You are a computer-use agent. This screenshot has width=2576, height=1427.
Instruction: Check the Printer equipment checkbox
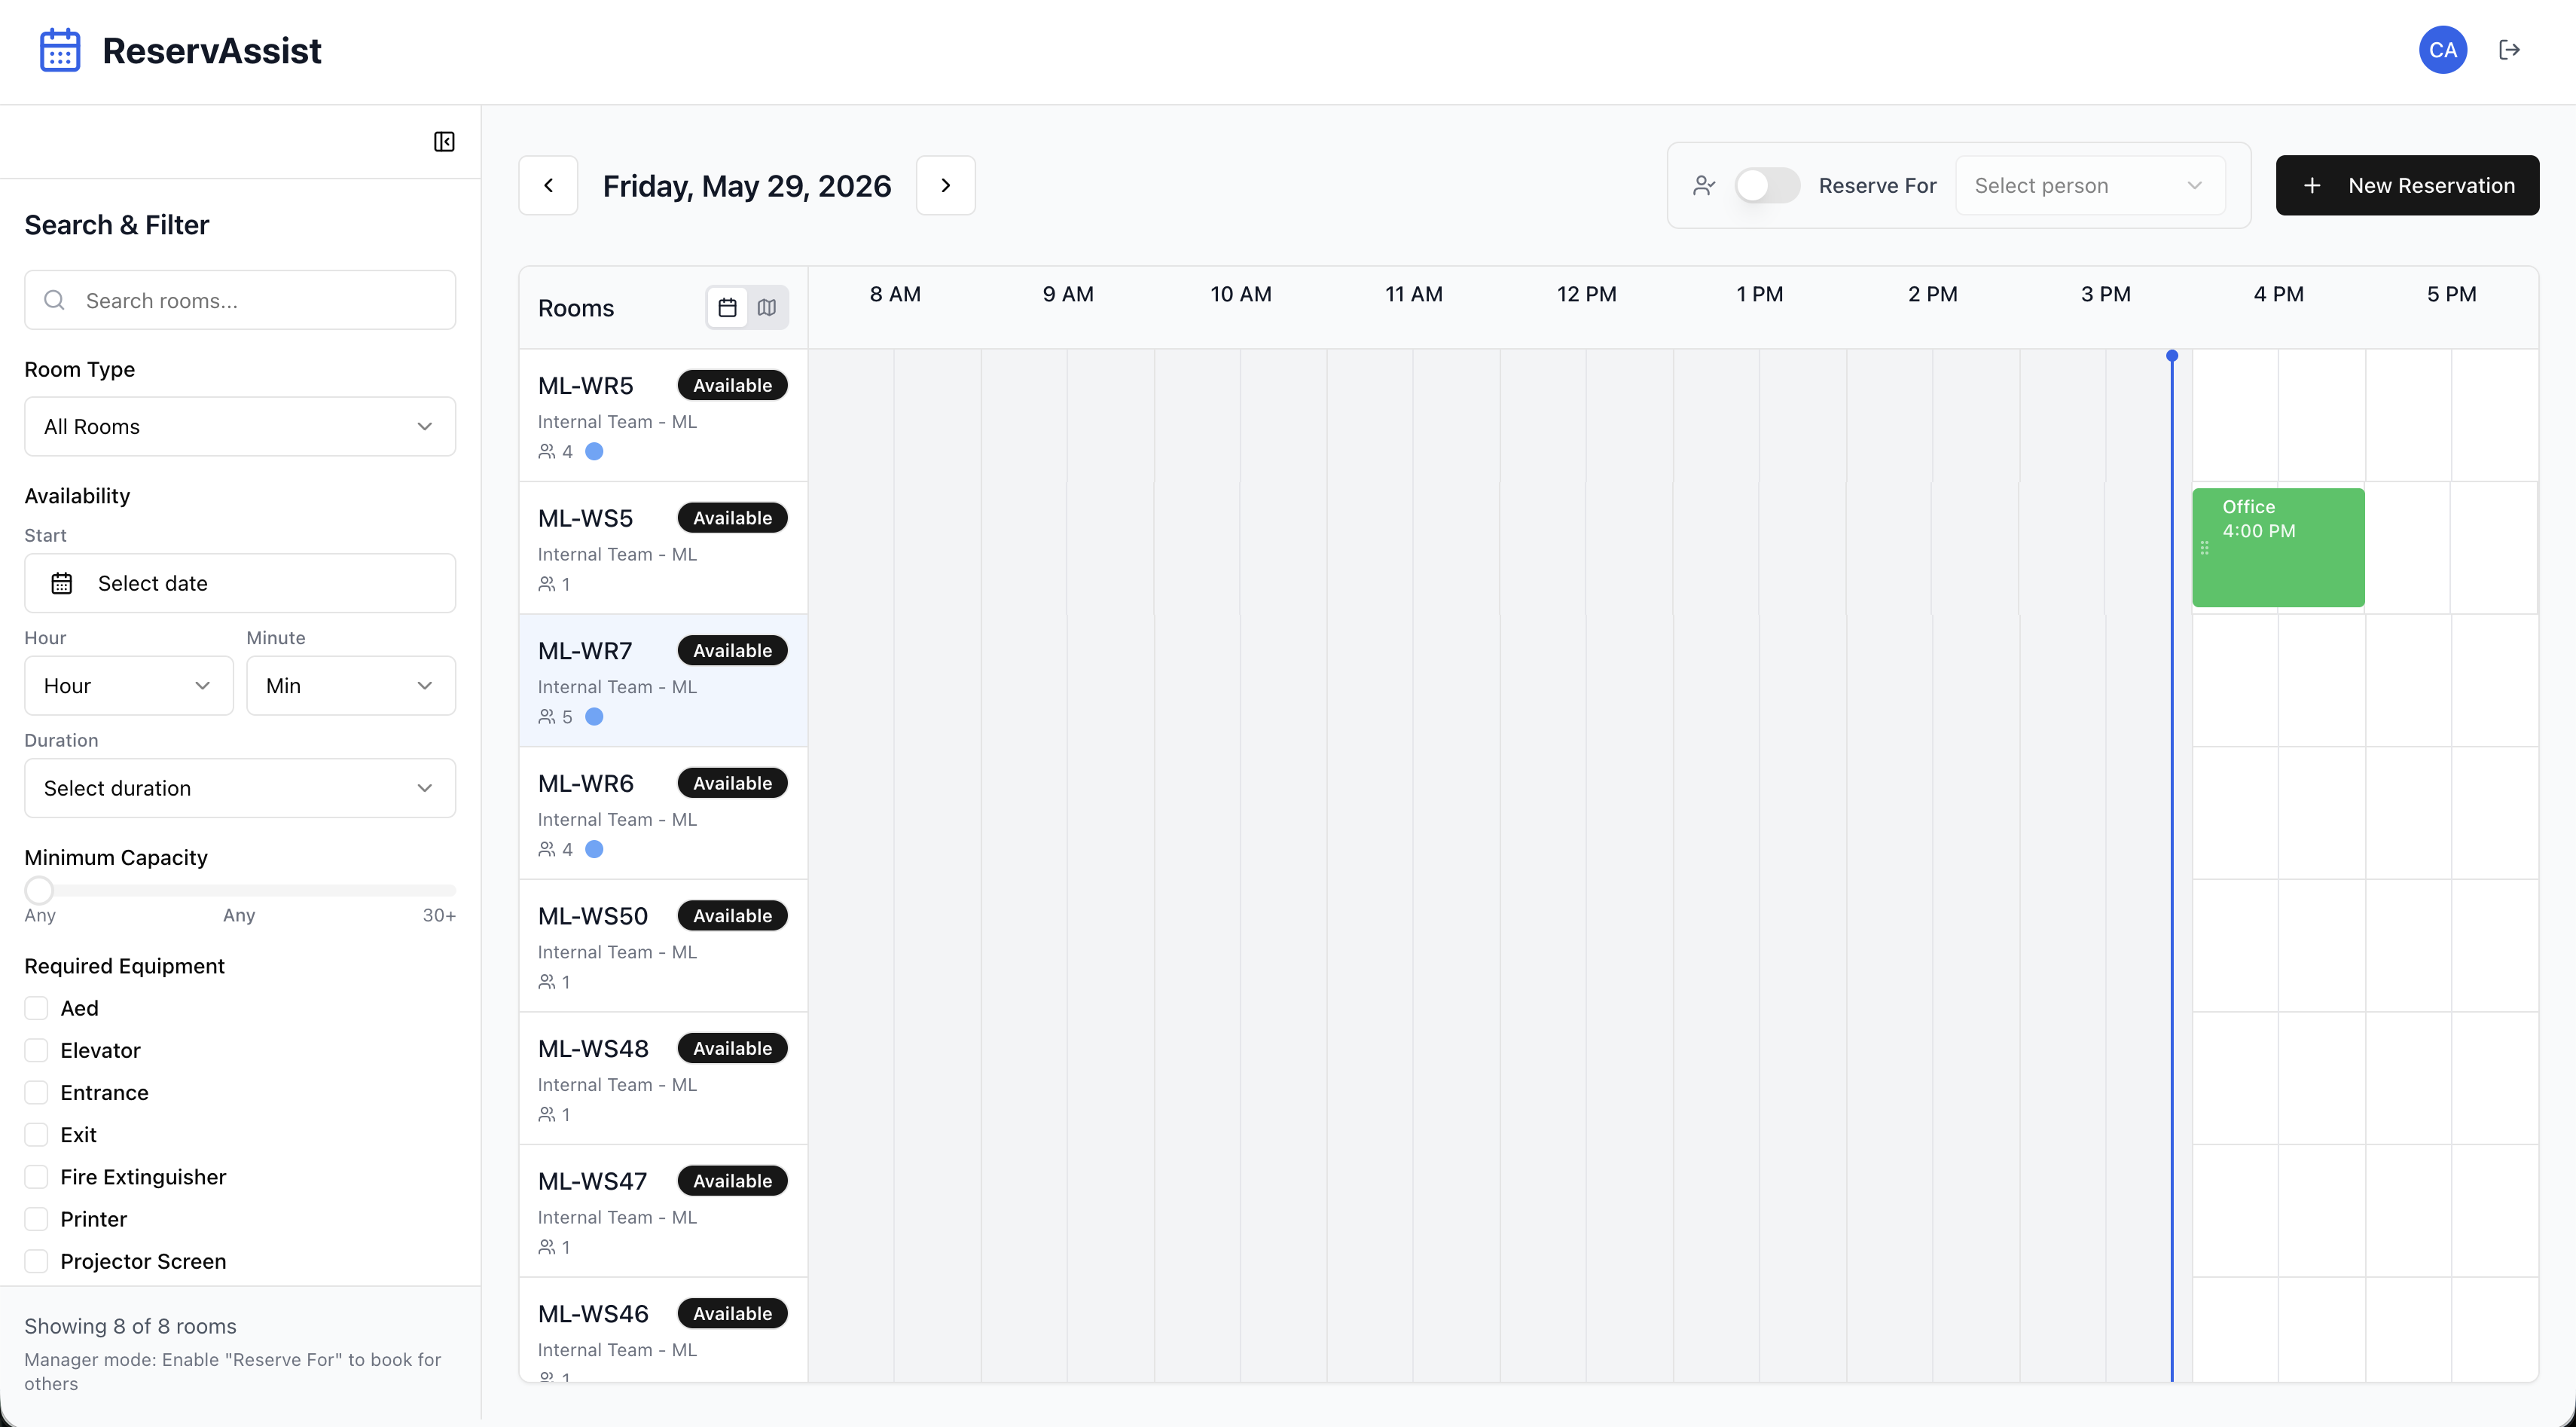pyautogui.click(x=36, y=1219)
